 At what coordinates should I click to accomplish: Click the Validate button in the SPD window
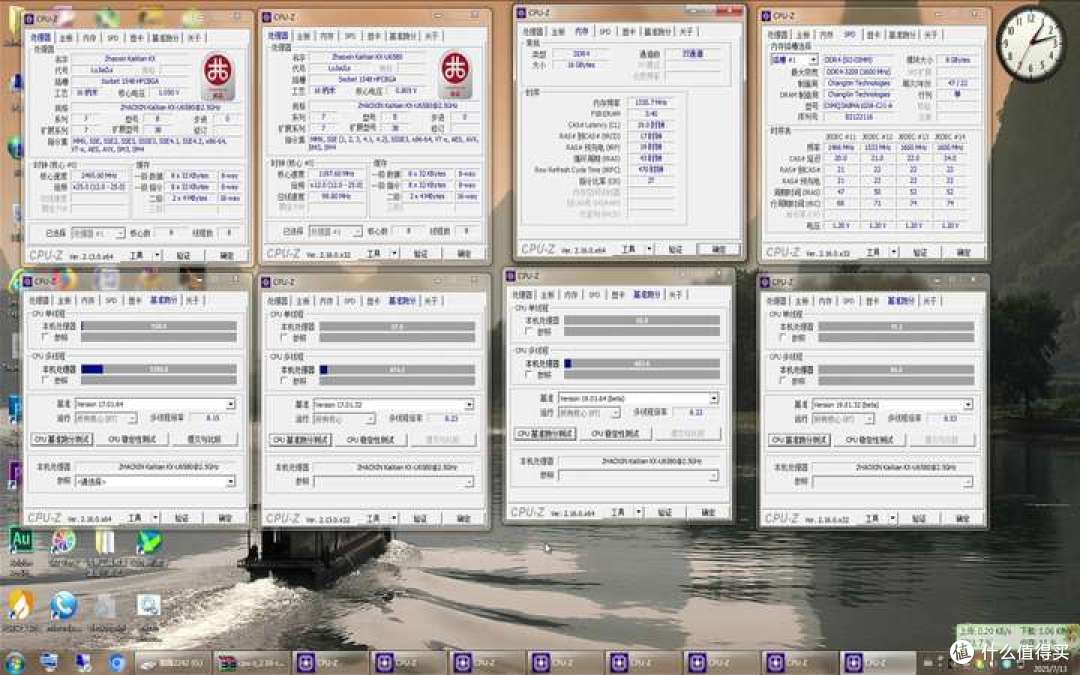pyautogui.click(x=920, y=253)
